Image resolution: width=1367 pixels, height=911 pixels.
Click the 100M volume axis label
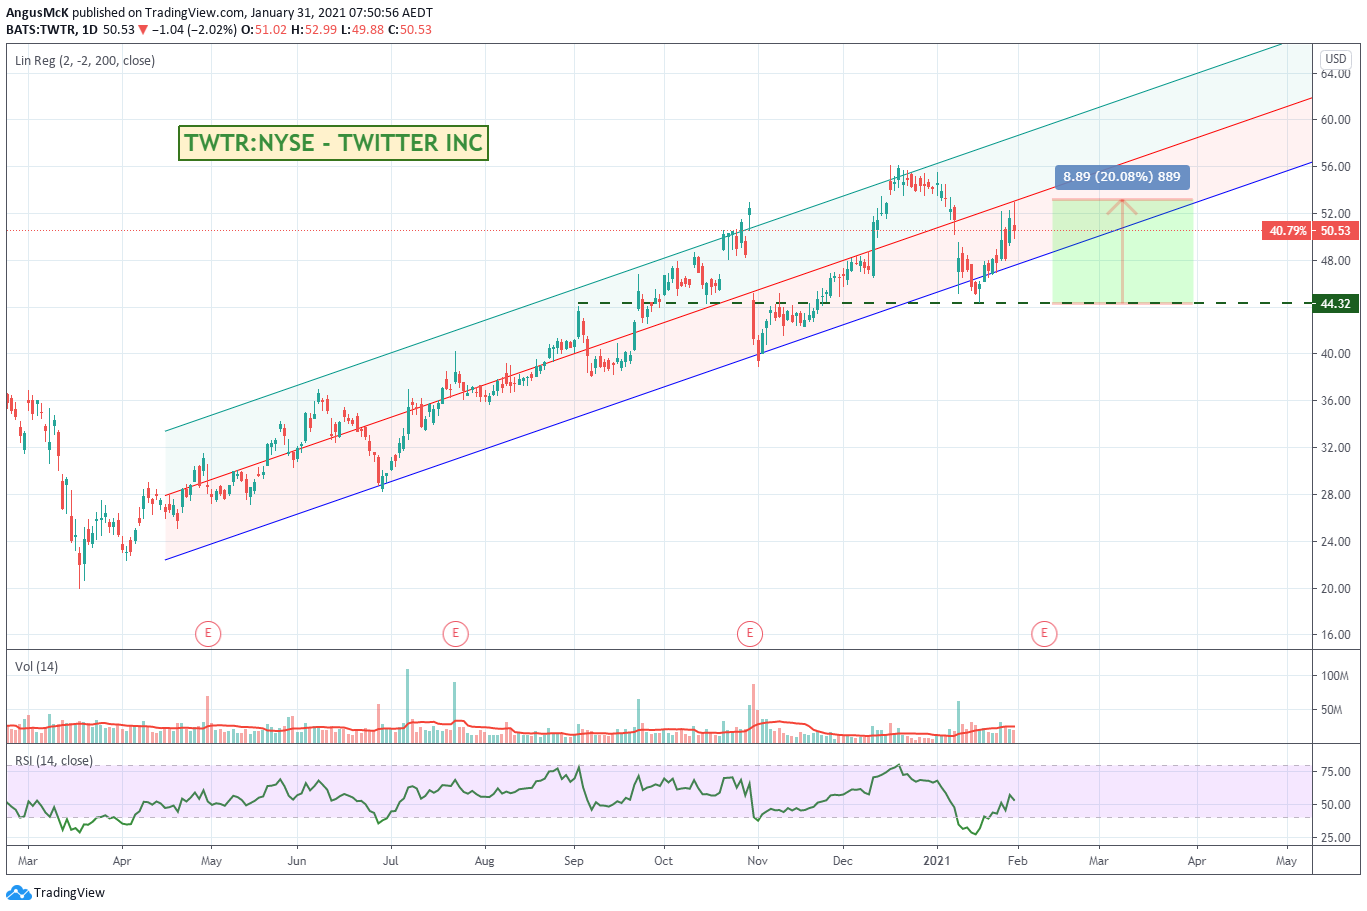coord(1335,676)
